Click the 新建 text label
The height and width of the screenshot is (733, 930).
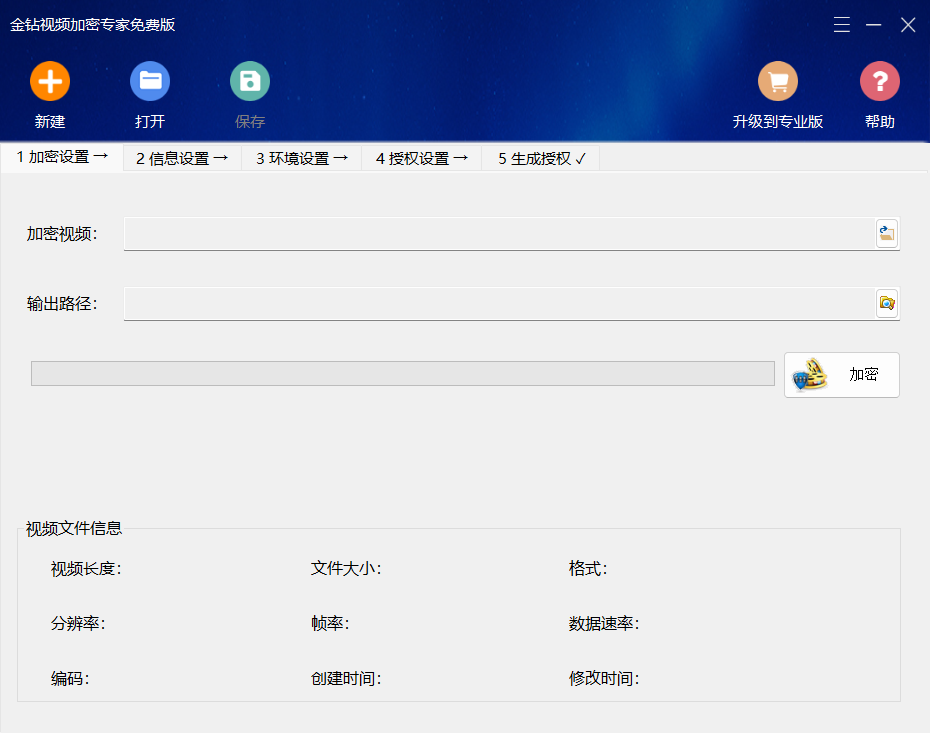coord(50,122)
